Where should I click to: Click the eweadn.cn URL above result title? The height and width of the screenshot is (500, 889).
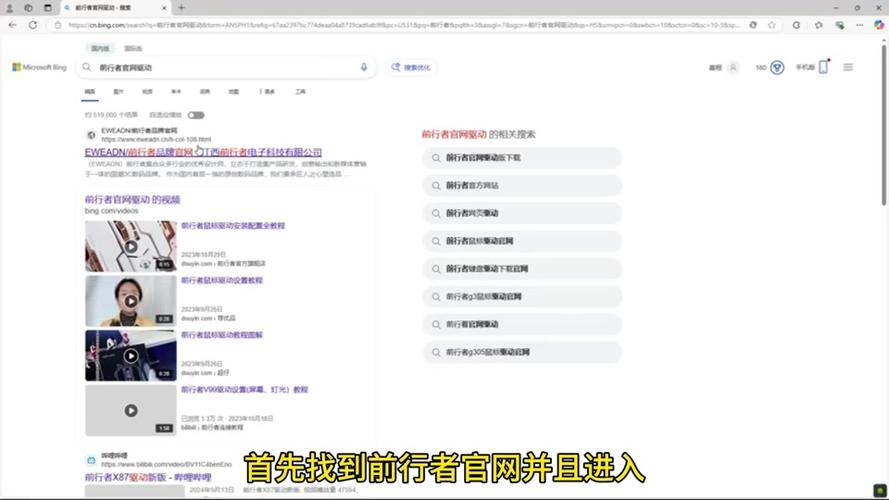[156, 139]
